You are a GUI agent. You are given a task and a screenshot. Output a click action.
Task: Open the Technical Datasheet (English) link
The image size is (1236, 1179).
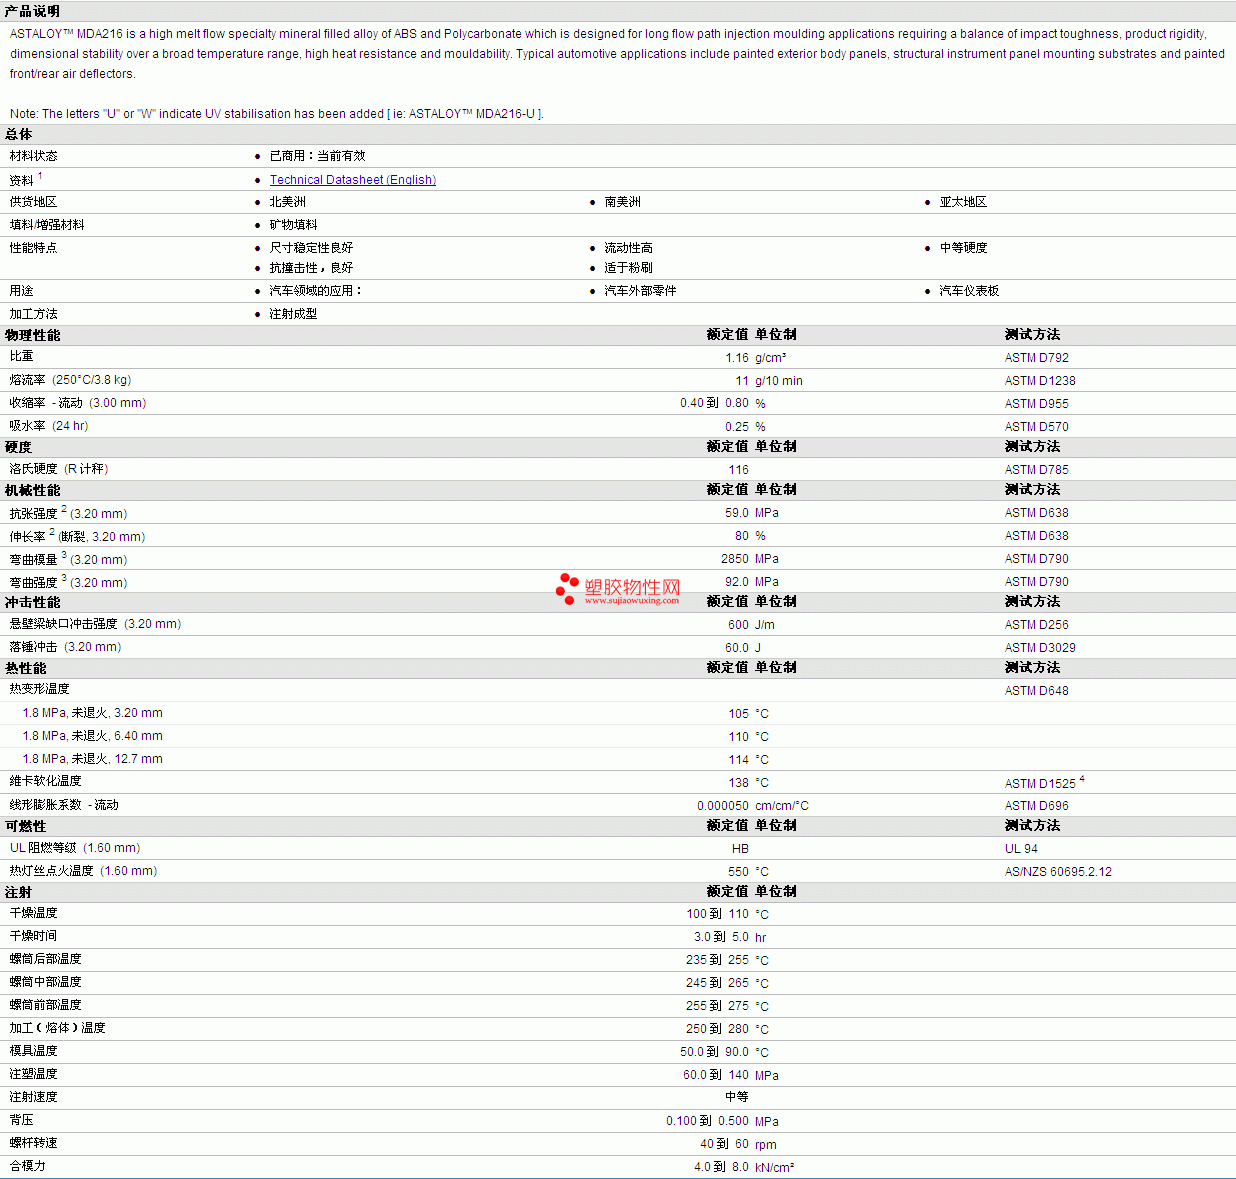pos(353,180)
